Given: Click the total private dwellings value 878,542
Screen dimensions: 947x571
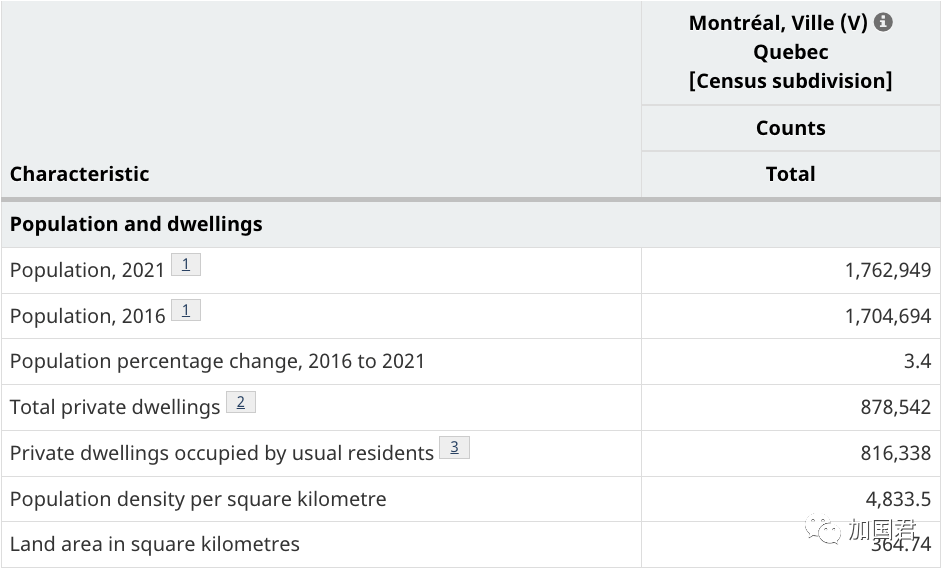Looking at the screenshot, I should 895,407.
